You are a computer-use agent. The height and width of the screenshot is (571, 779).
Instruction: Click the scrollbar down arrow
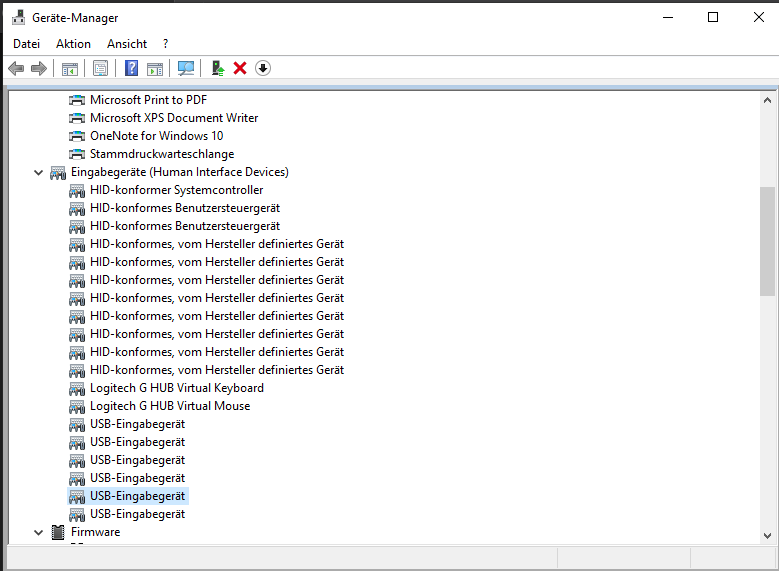(767, 536)
